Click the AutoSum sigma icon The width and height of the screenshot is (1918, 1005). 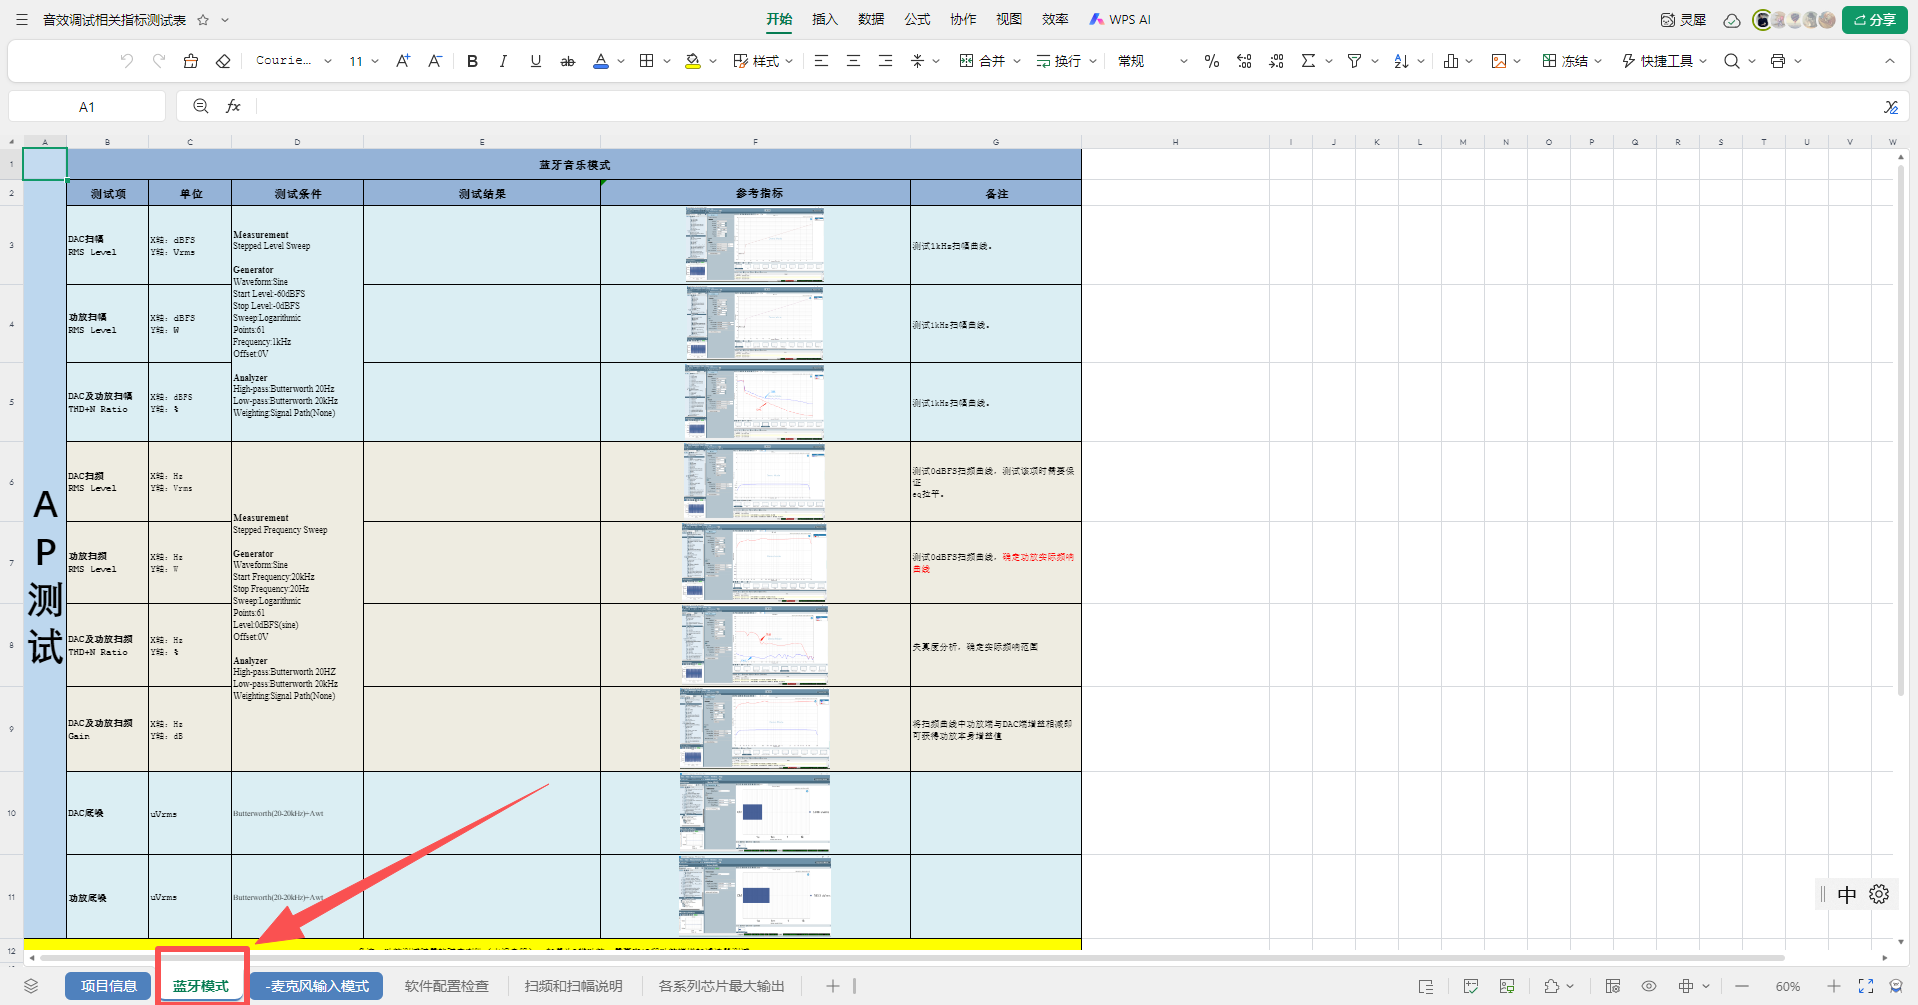tap(1308, 61)
